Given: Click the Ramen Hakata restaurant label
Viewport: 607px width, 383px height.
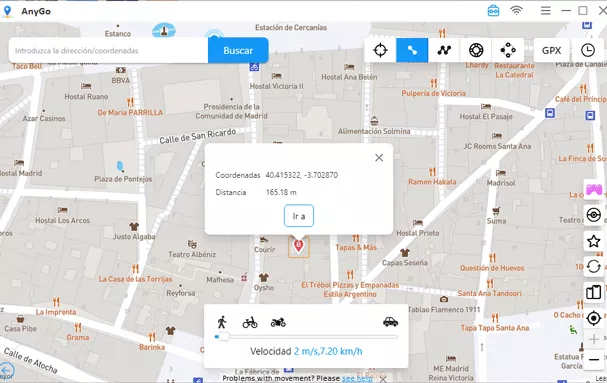Looking at the screenshot, I should [432, 182].
